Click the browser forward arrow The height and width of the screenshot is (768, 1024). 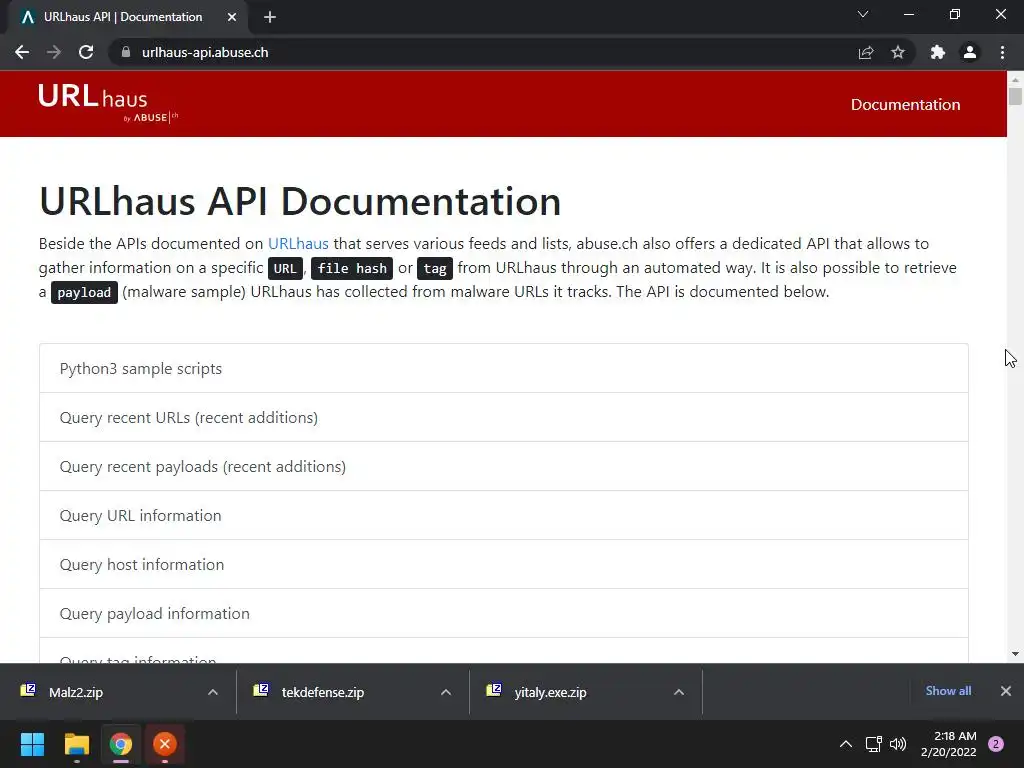click(54, 52)
